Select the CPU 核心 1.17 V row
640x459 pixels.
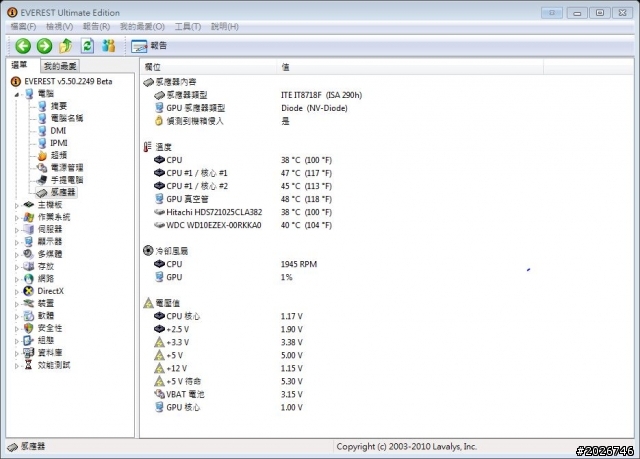229,316
